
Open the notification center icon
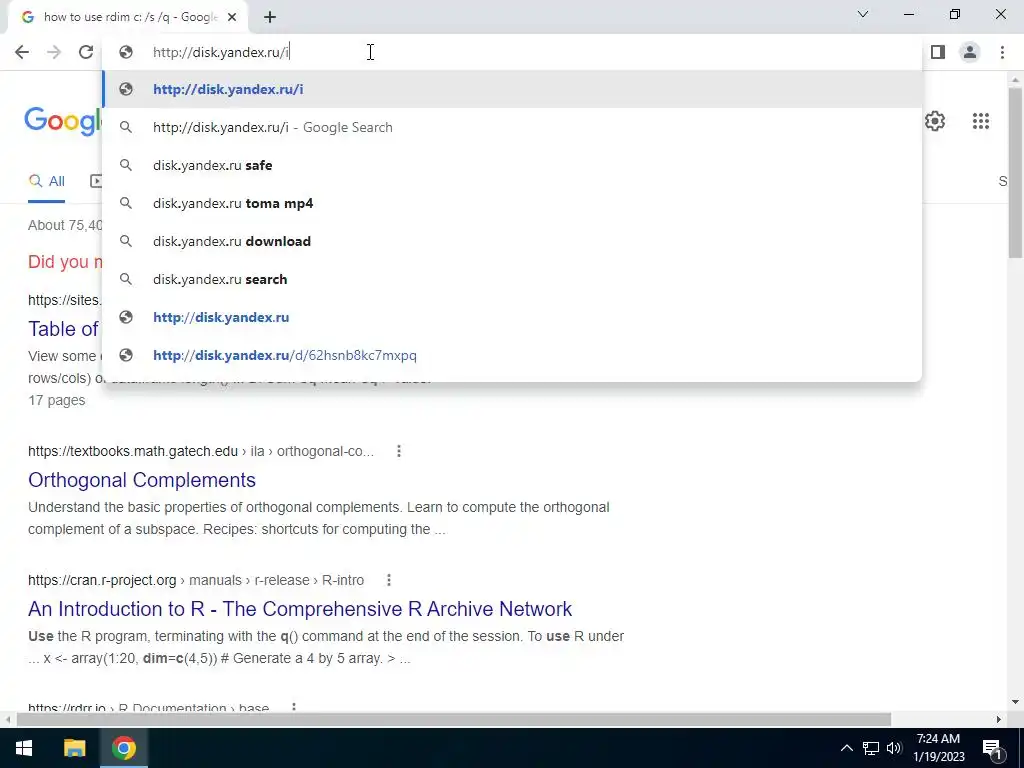pyautogui.click(x=992, y=748)
